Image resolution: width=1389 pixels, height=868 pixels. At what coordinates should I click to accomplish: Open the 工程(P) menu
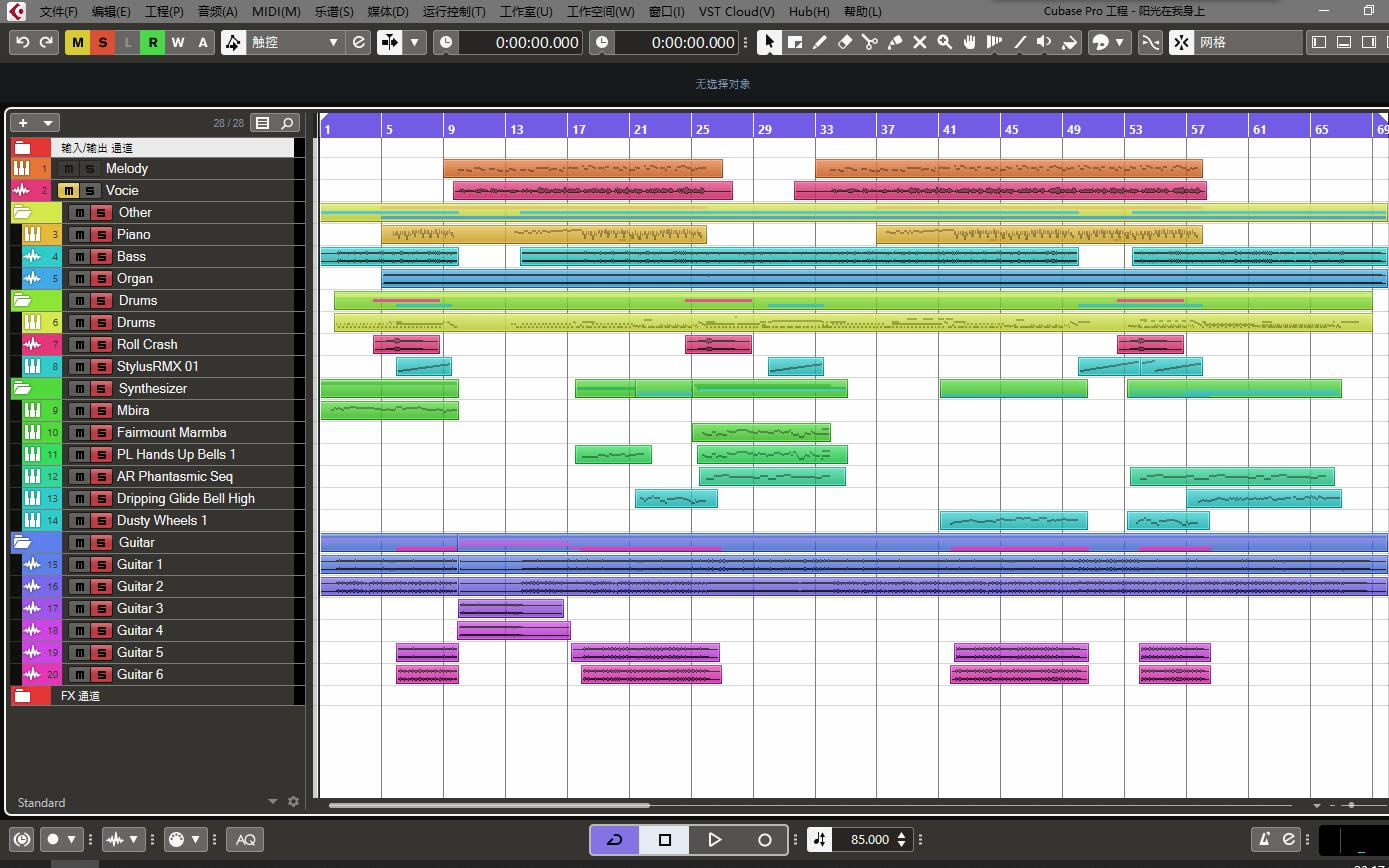pyautogui.click(x=164, y=11)
